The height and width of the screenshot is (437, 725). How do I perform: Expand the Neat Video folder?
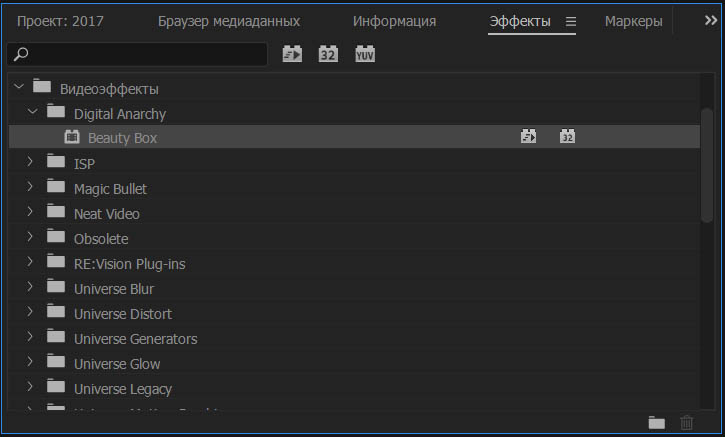click(x=30, y=211)
